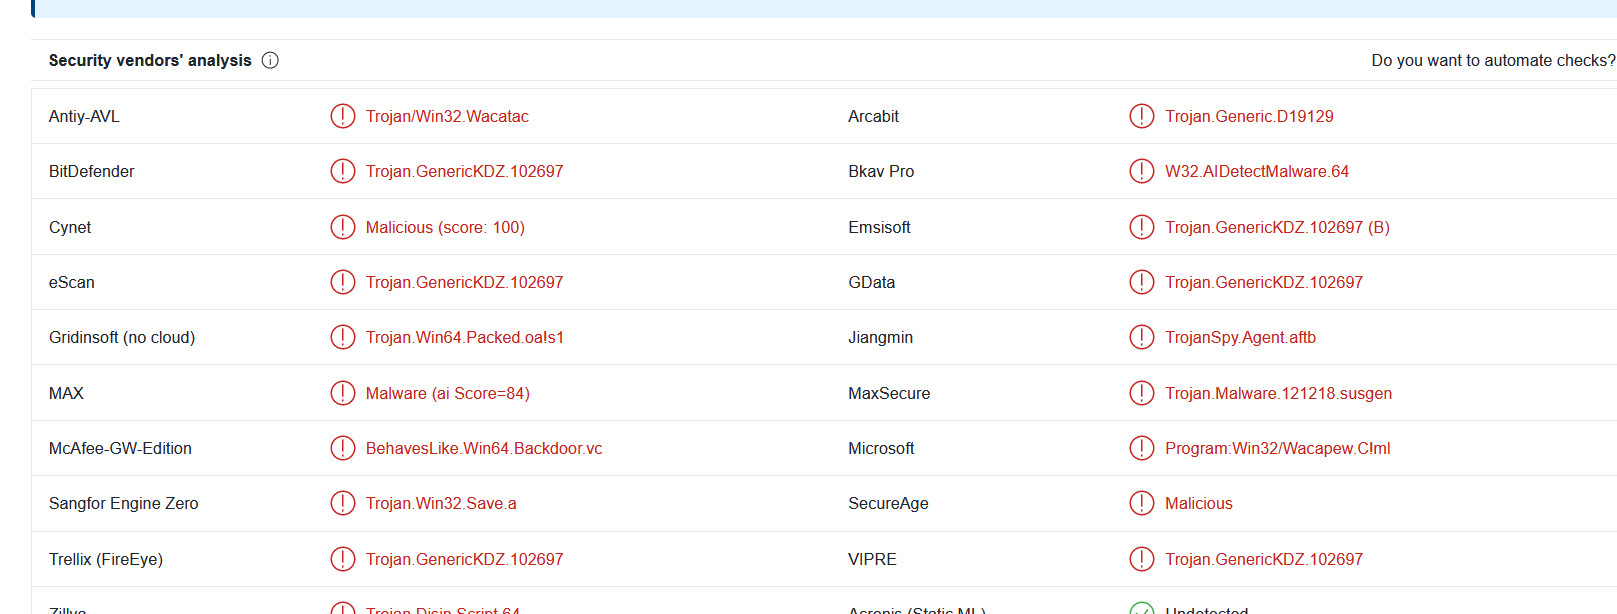Click the TrojanSpy.Agent.aftb result

pos(1240,337)
